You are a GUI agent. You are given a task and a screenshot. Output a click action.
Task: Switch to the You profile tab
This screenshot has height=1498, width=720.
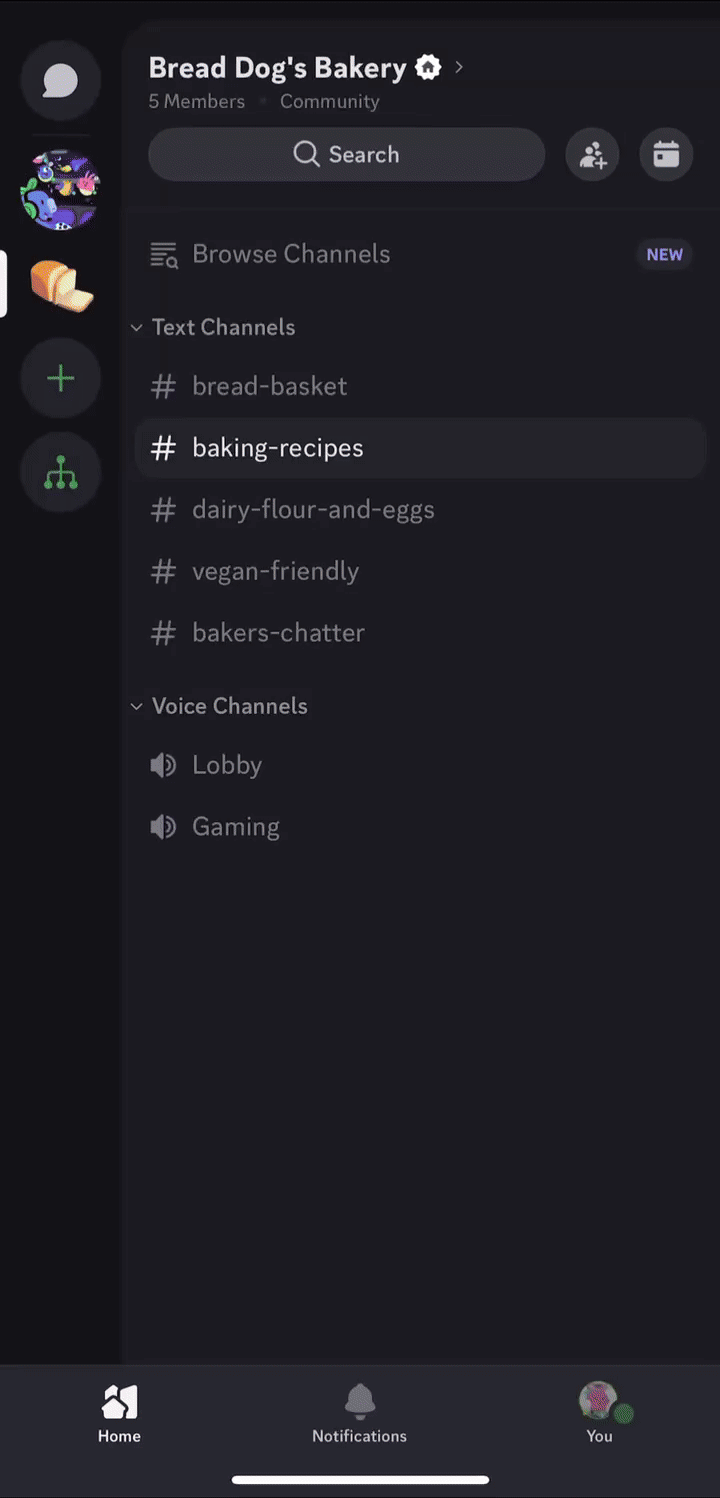click(599, 1413)
